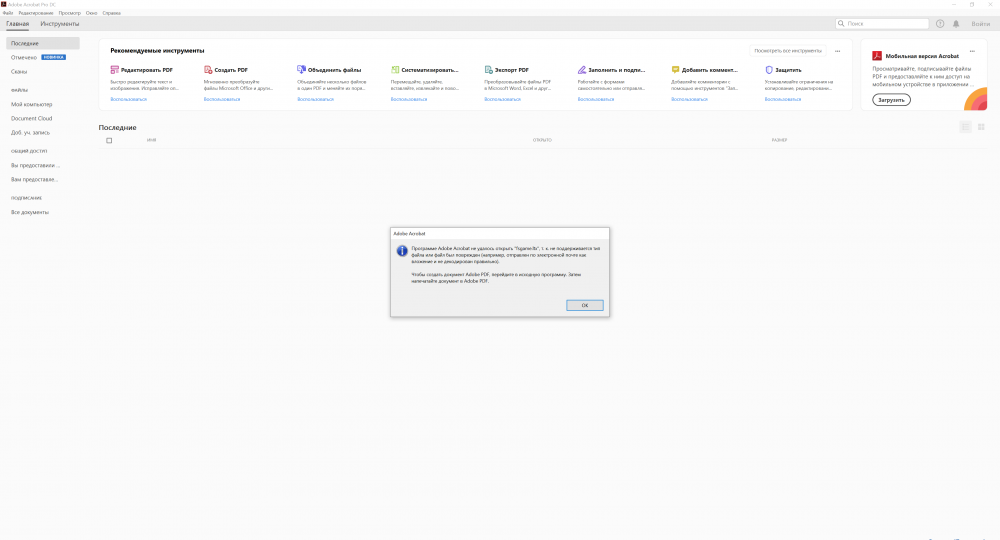Click the red Acrobat logo in mobile card
The width and height of the screenshot is (1000, 540).
coord(877,56)
